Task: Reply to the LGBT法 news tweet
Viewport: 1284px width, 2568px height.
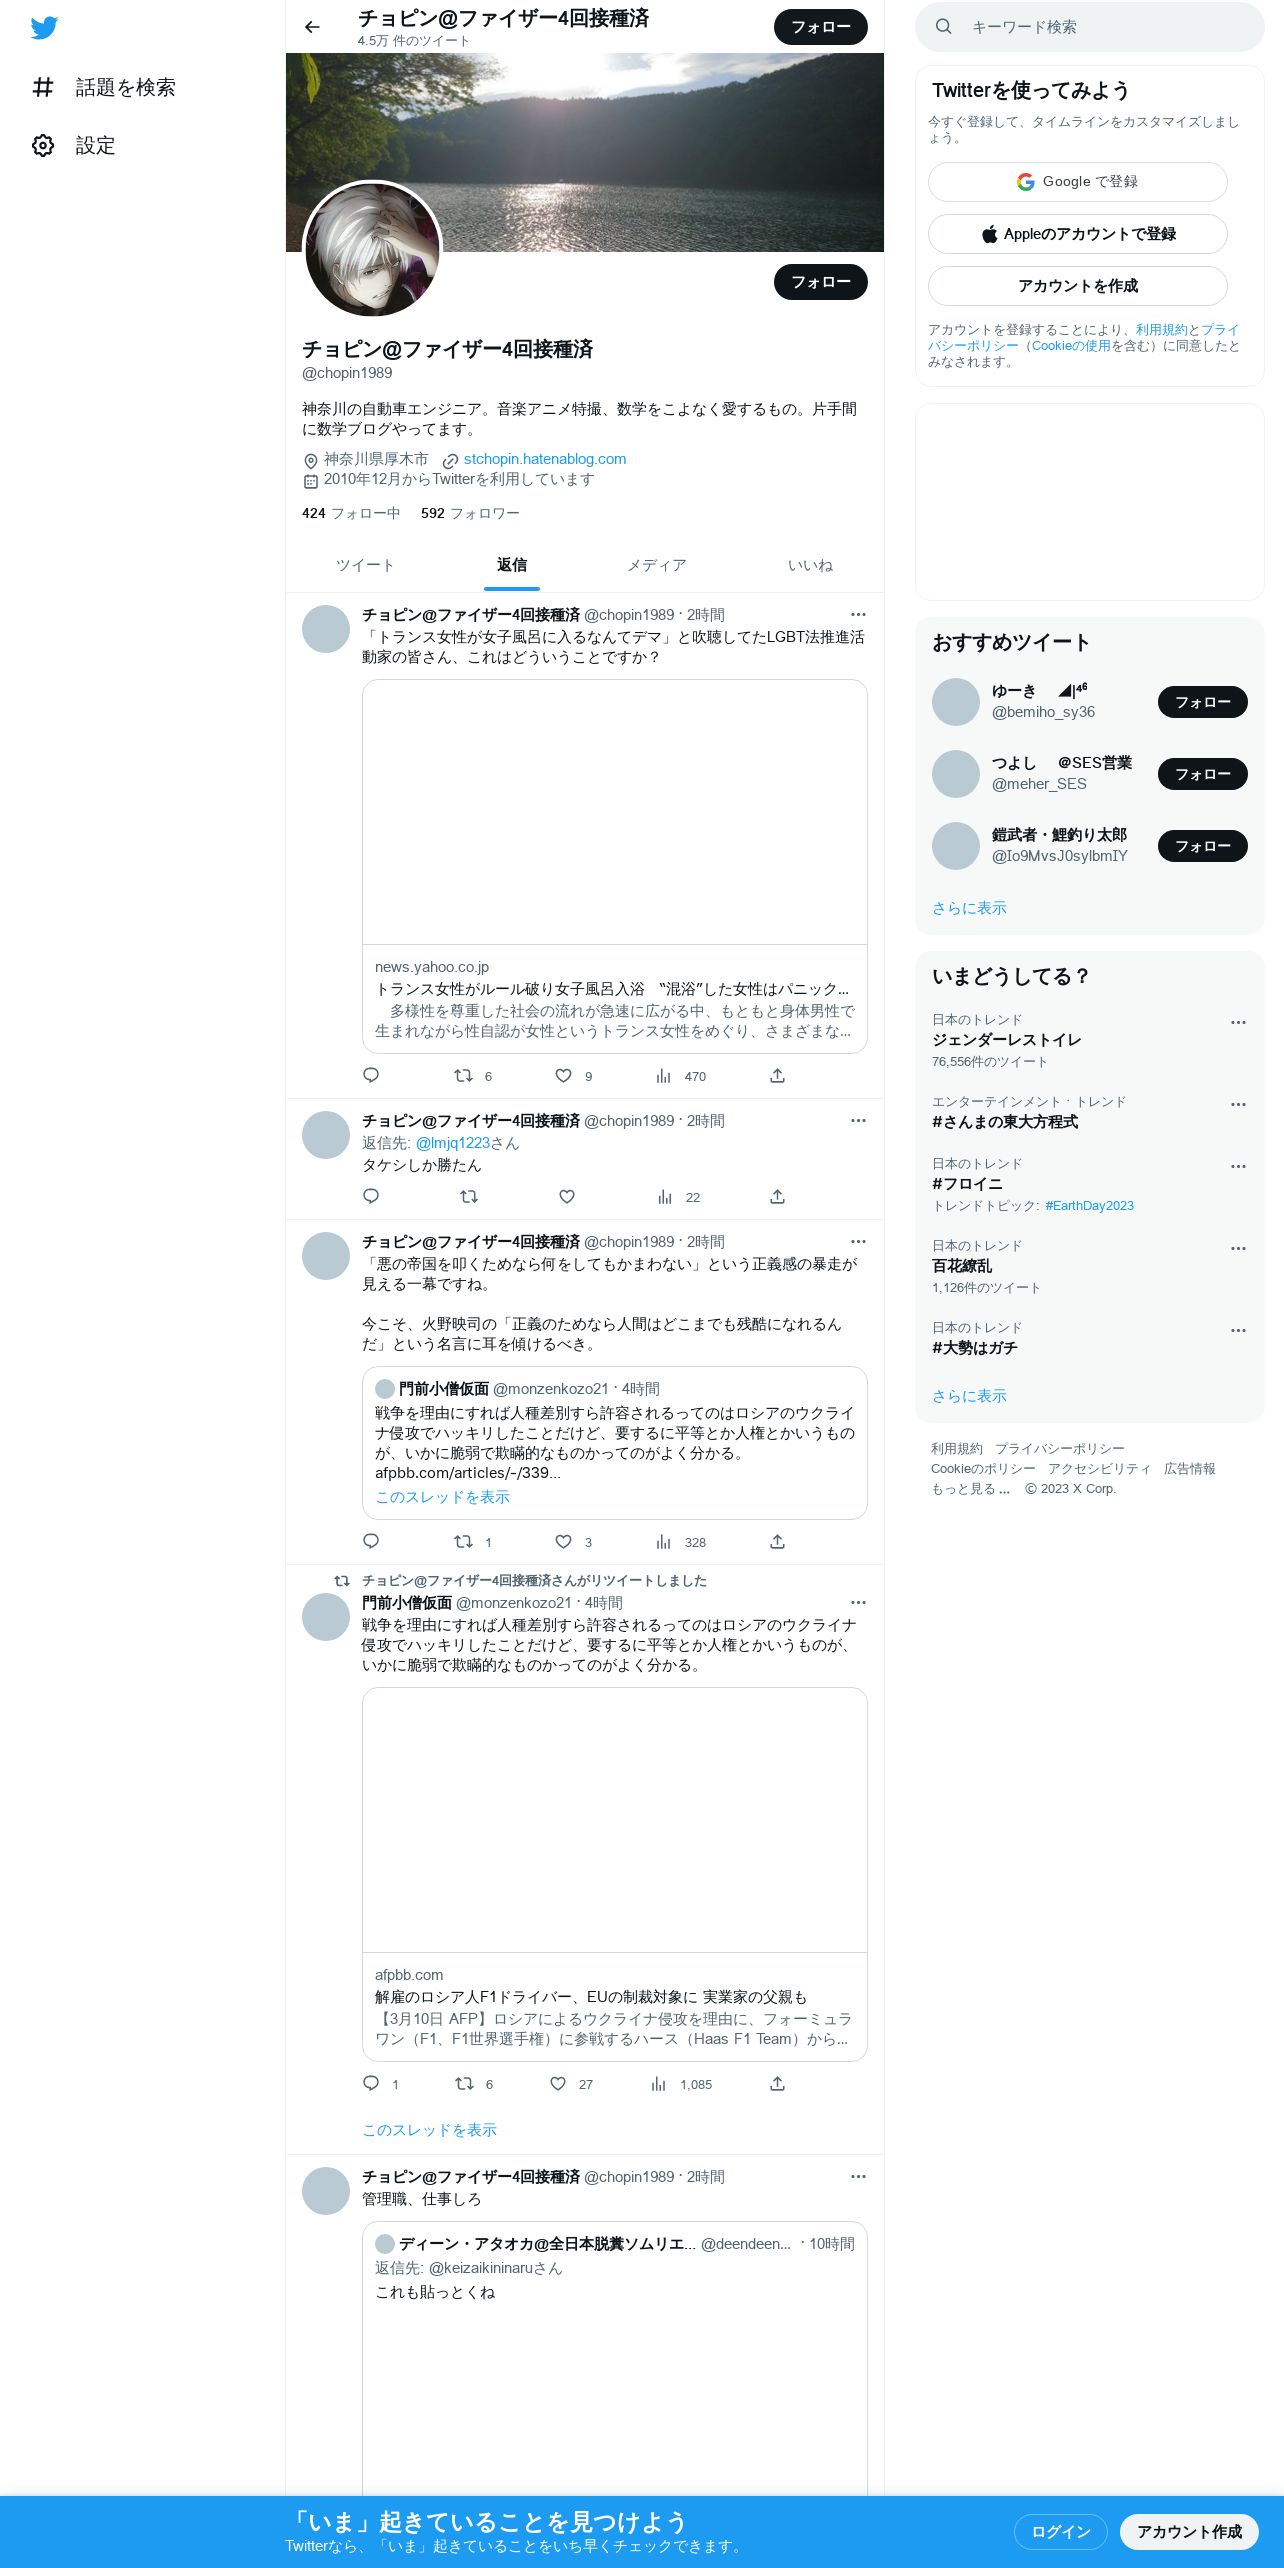Action: (371, 1075)
